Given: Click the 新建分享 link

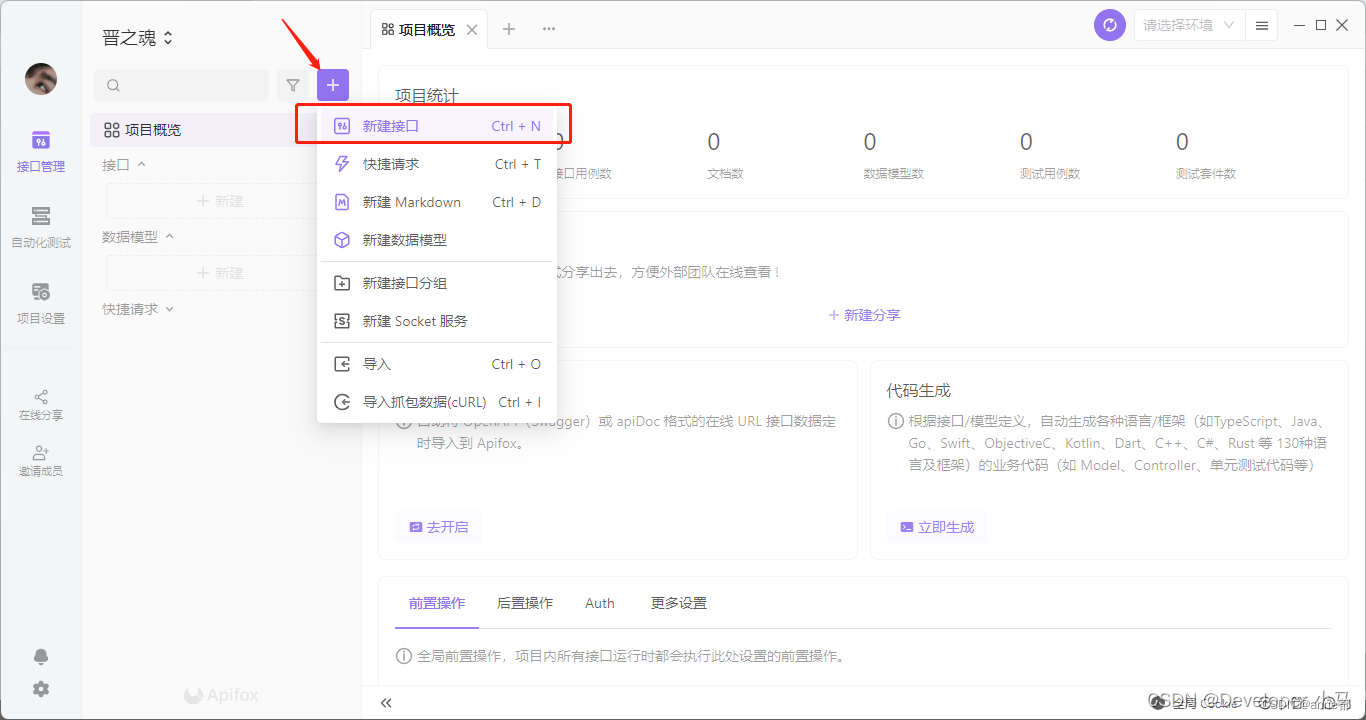Looking at the screenshot, I should pyautogui.click(x=864, y=315).
